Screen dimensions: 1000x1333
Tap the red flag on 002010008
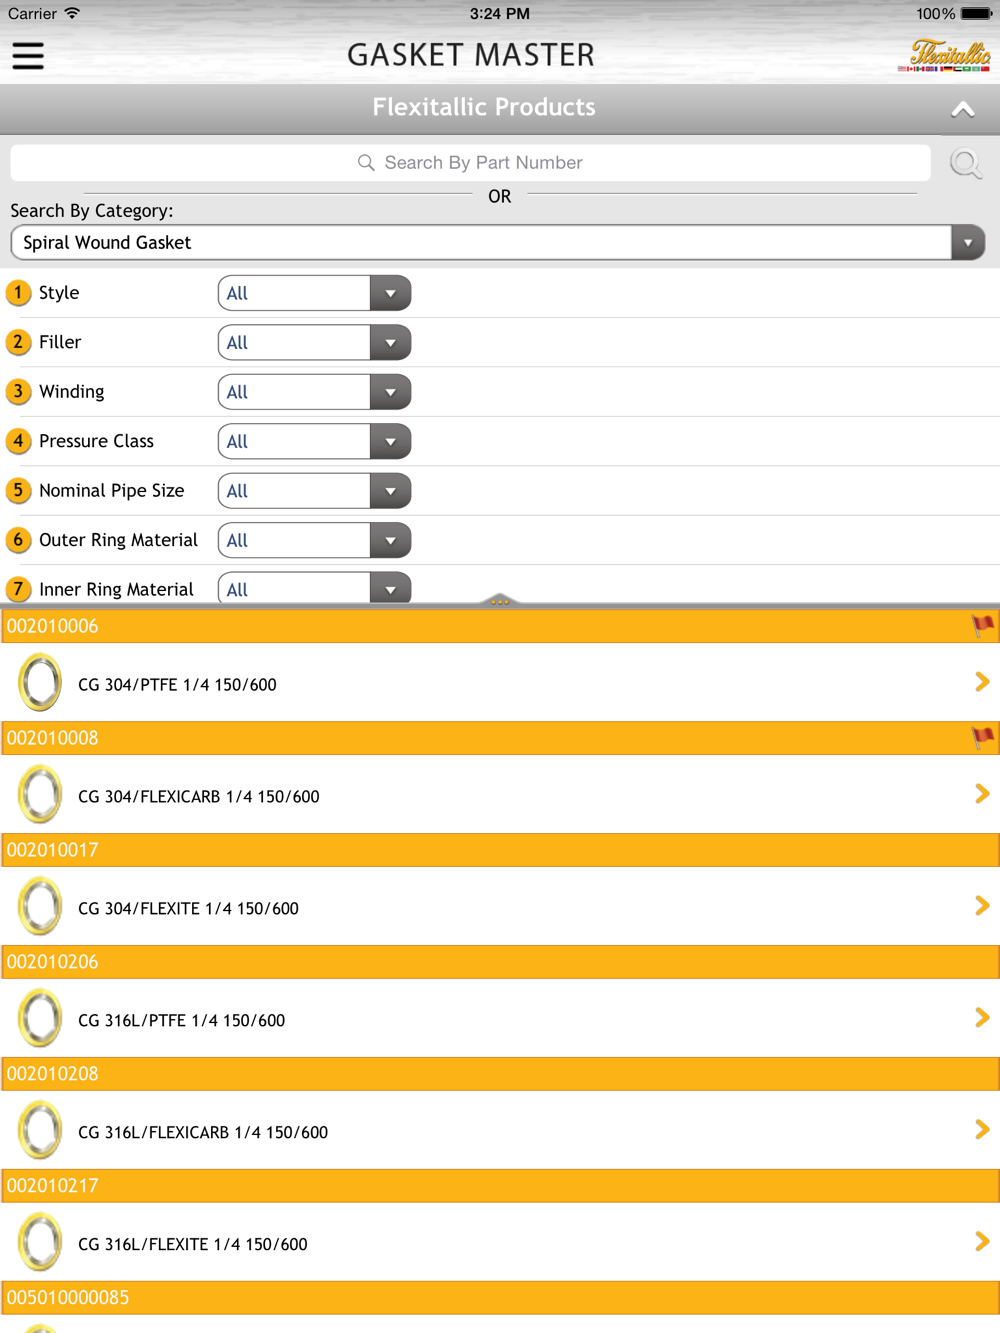[x=983, y=738]
